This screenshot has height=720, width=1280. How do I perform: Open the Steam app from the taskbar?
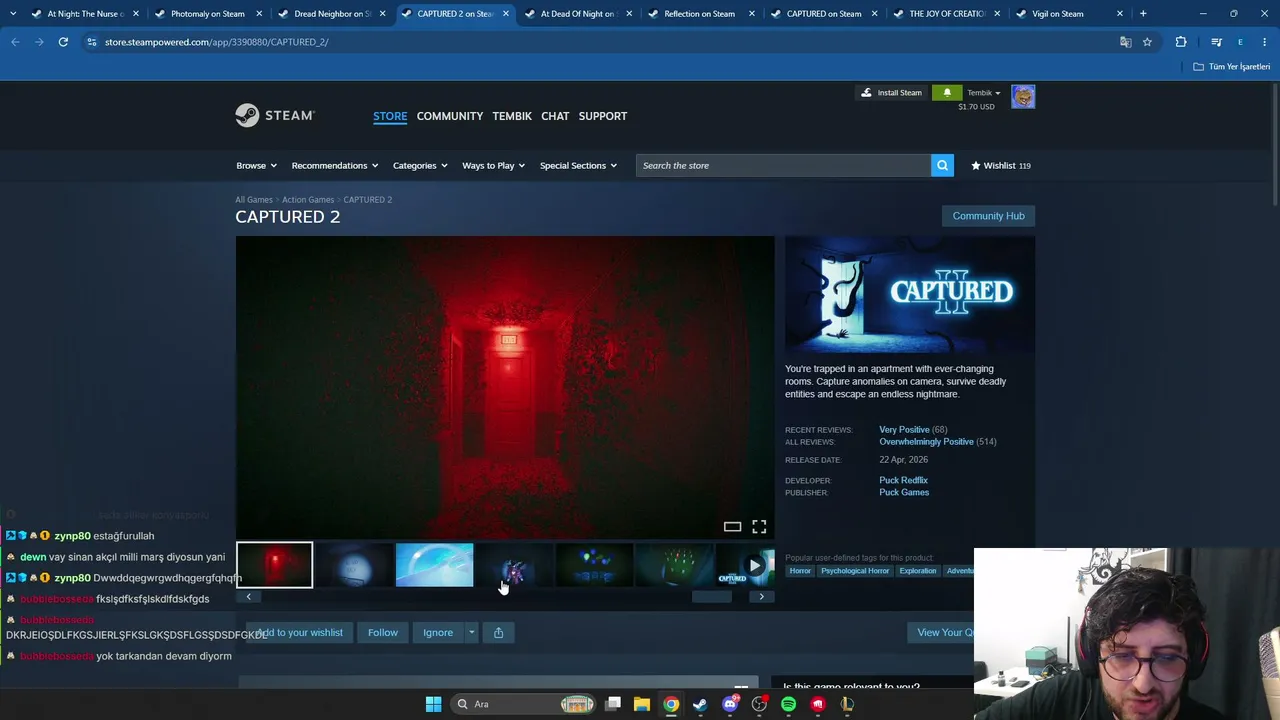[700, 704]
